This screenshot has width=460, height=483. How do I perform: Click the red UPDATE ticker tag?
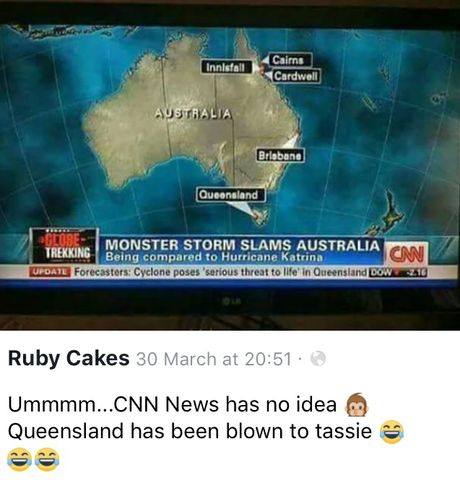pyautogui.click(x=50, y=272)
